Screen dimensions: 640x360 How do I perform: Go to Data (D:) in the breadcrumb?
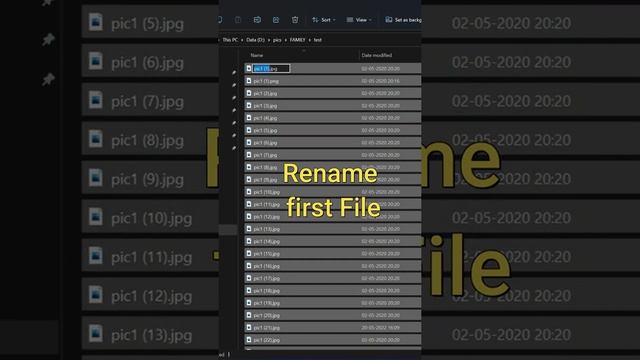tap(256, 40)
